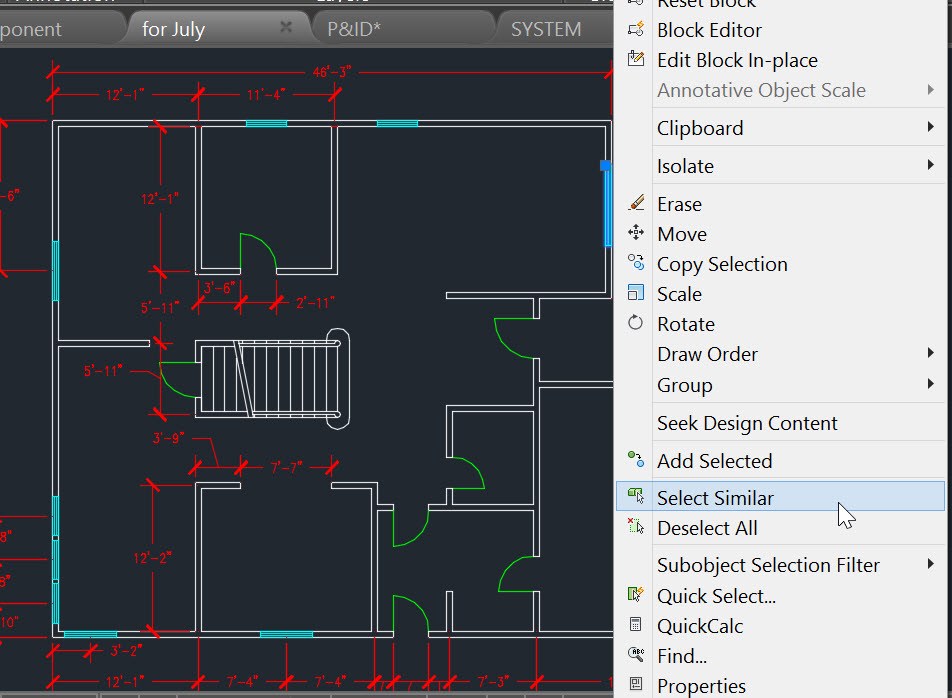Switch to the P&ID* drawing tab
The height and width of the screenshot is (698, 952).
tap(354, 29)
